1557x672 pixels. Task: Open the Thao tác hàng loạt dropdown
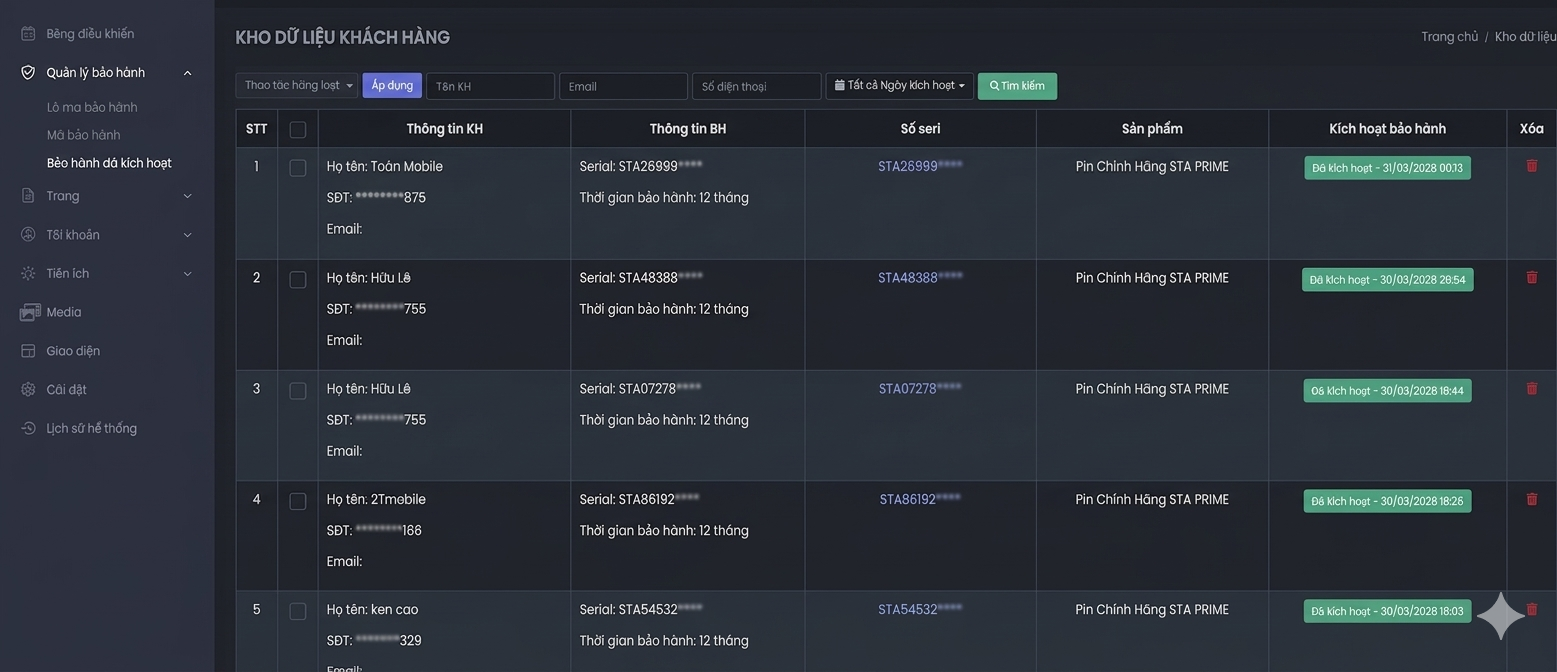(297, 86)
